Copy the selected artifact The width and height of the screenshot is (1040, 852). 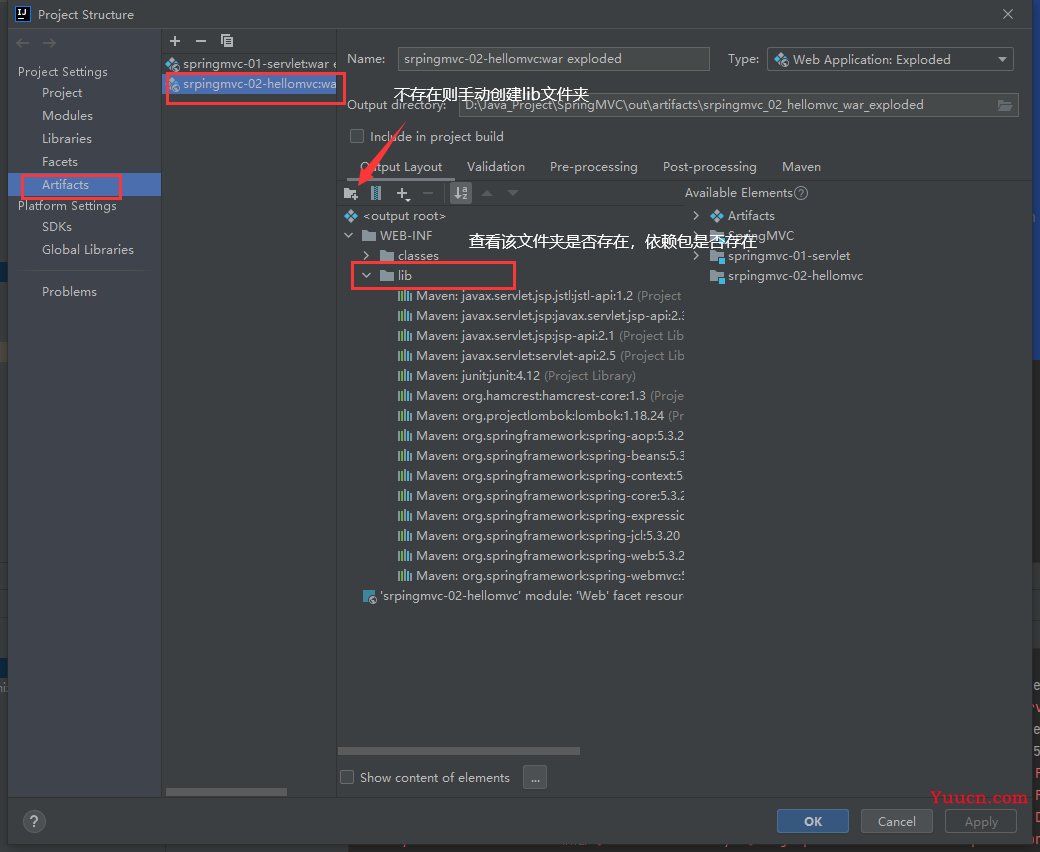point(227,41)
